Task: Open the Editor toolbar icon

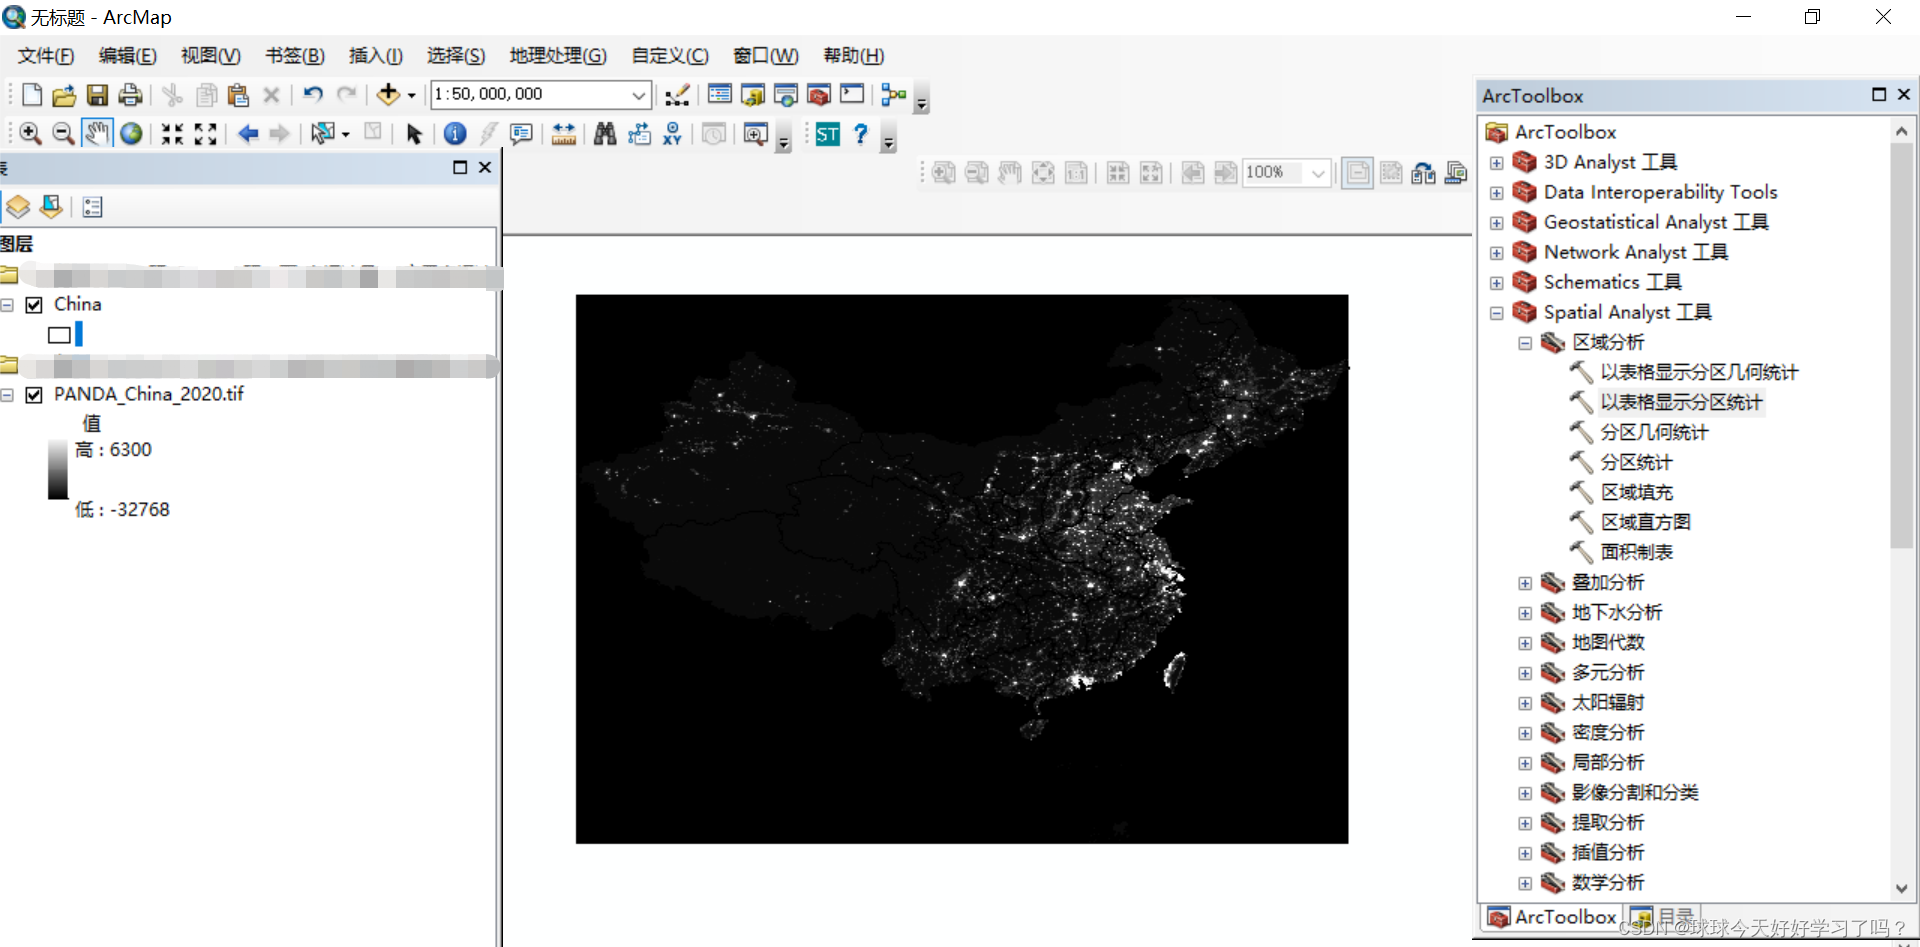Action: [677, 95]
